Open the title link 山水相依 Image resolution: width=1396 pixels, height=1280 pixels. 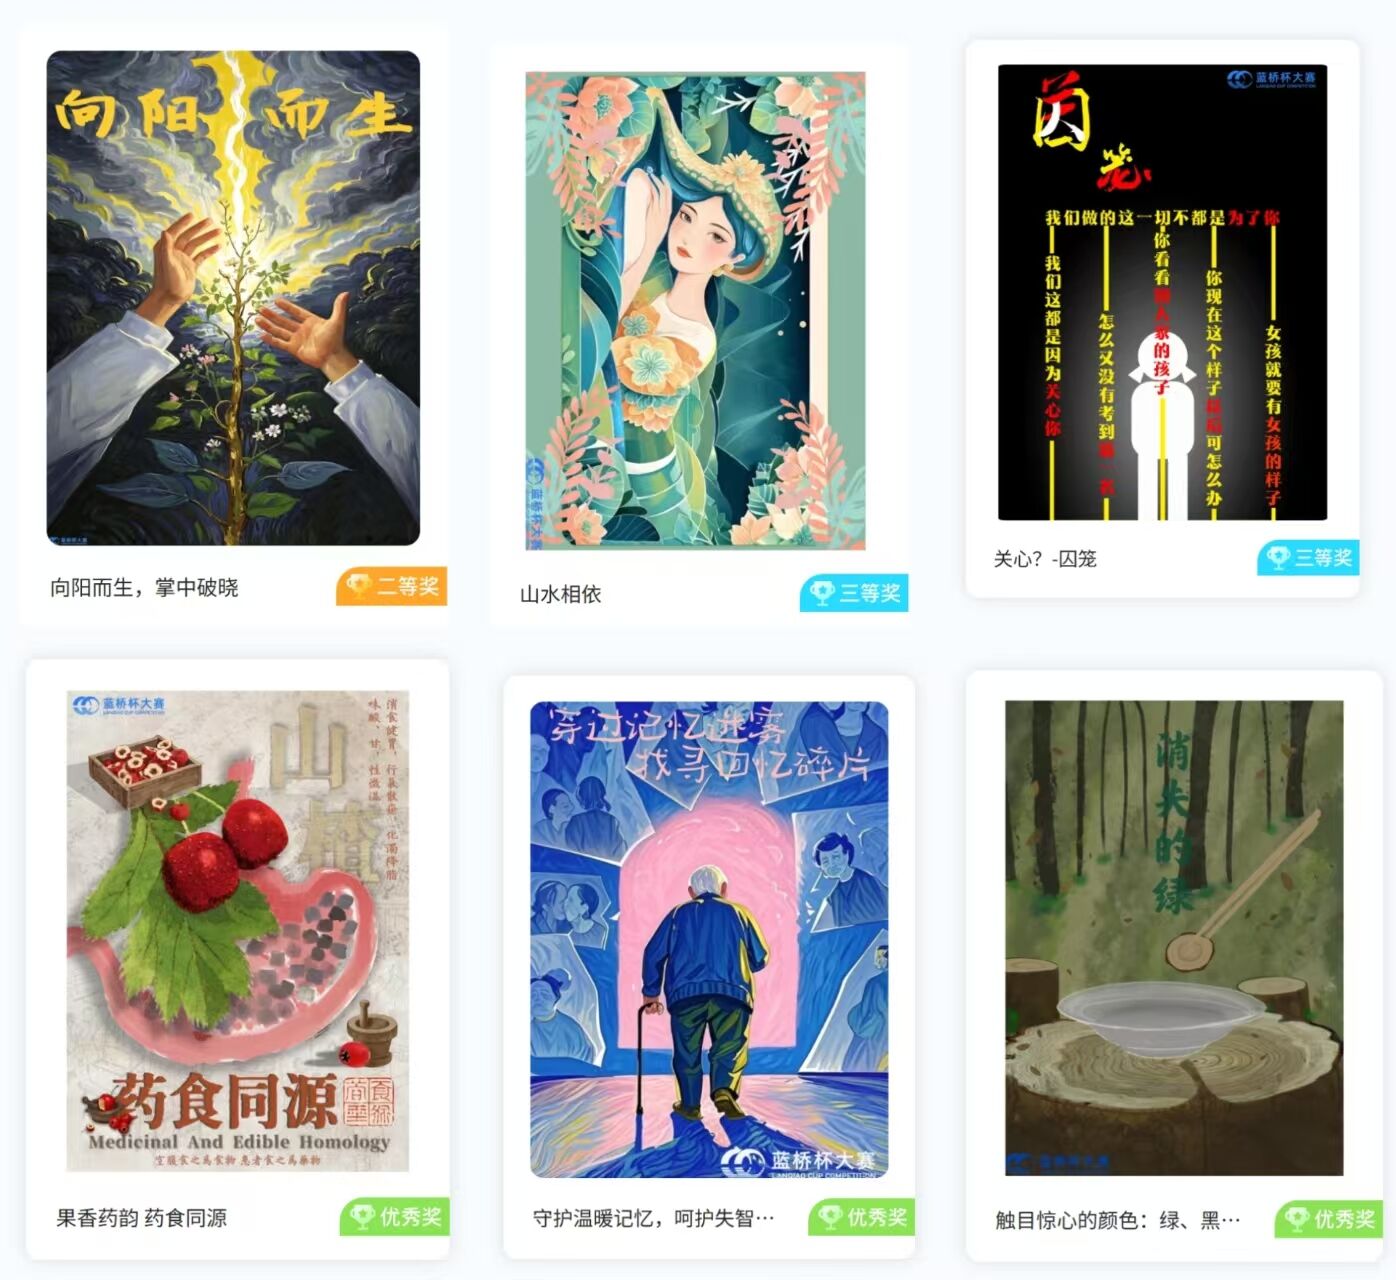560,594
